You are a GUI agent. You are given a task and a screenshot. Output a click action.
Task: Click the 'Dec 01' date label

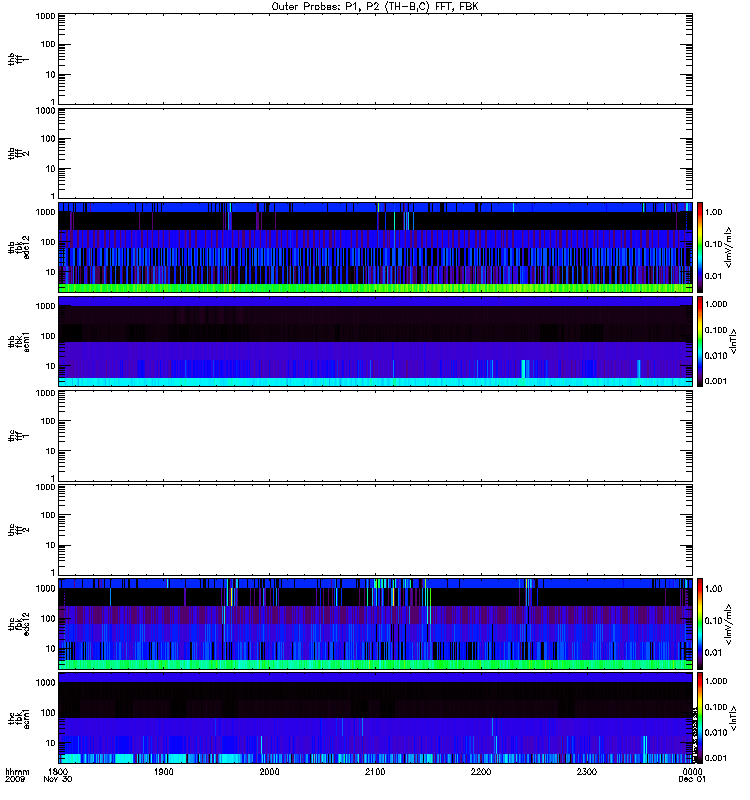pyautogui.click(x=692, y=780)
